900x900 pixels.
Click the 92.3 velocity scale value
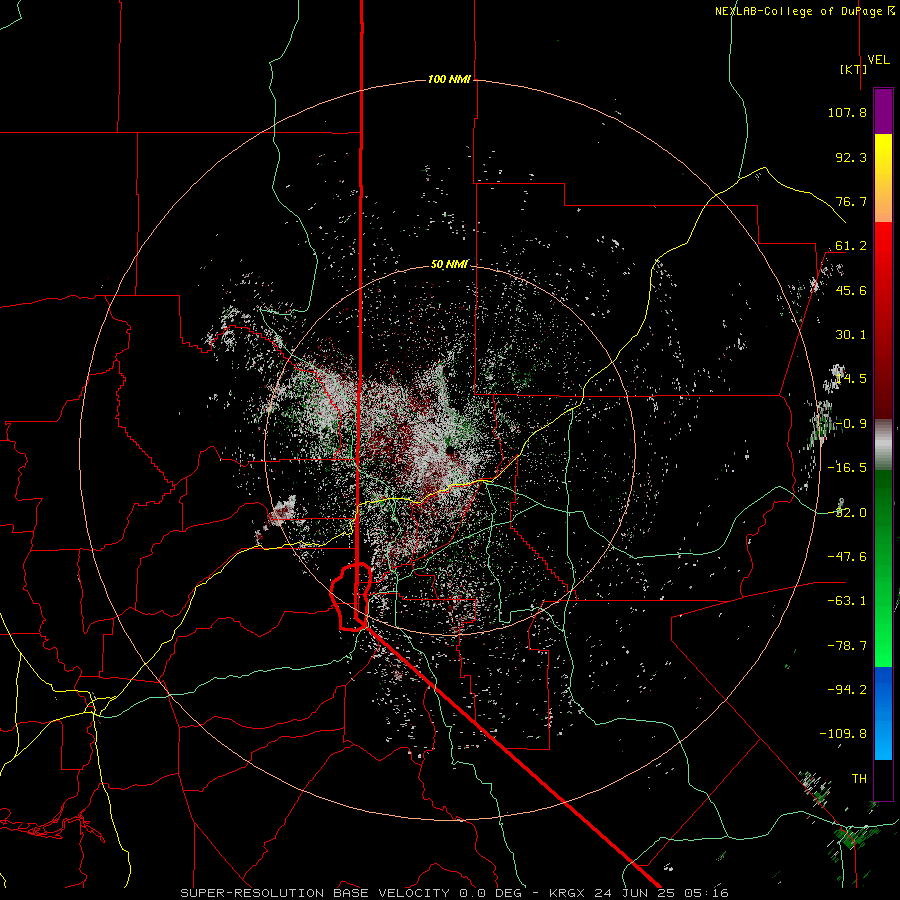[x=851, y=157]
